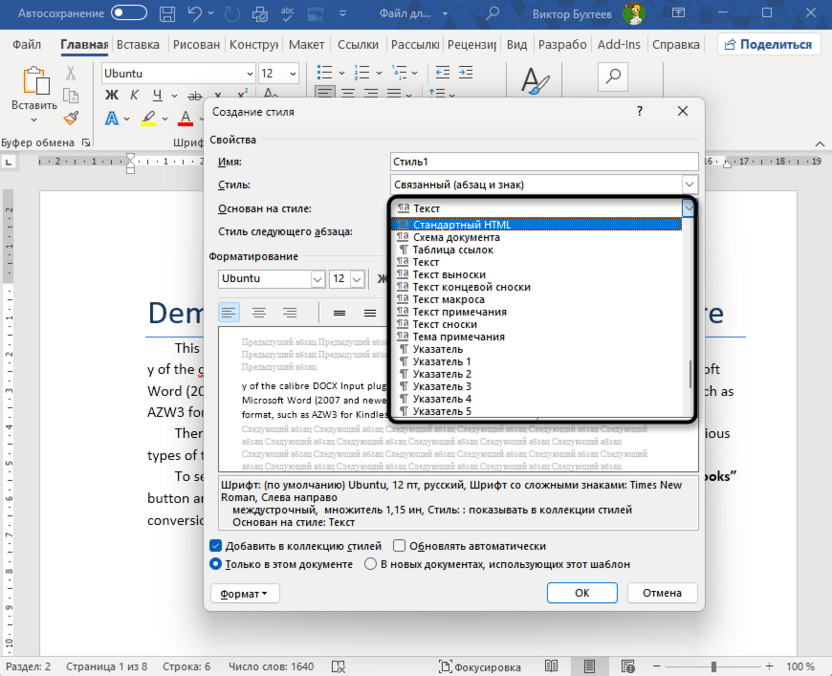Confirm the style with the OK button

click(581, 593)
